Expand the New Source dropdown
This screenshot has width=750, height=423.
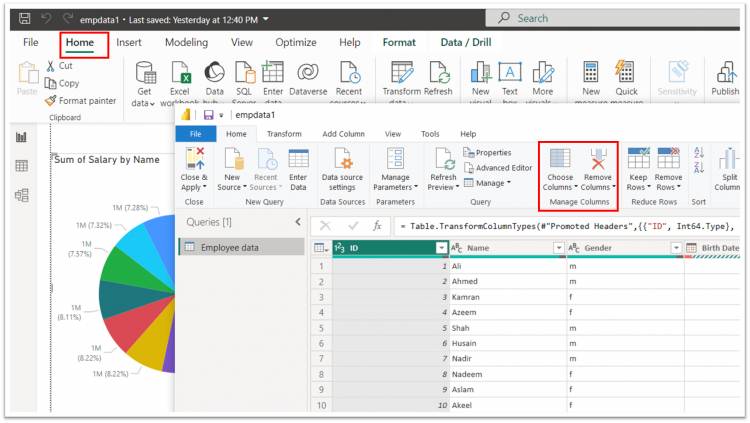tap(245, 187)
